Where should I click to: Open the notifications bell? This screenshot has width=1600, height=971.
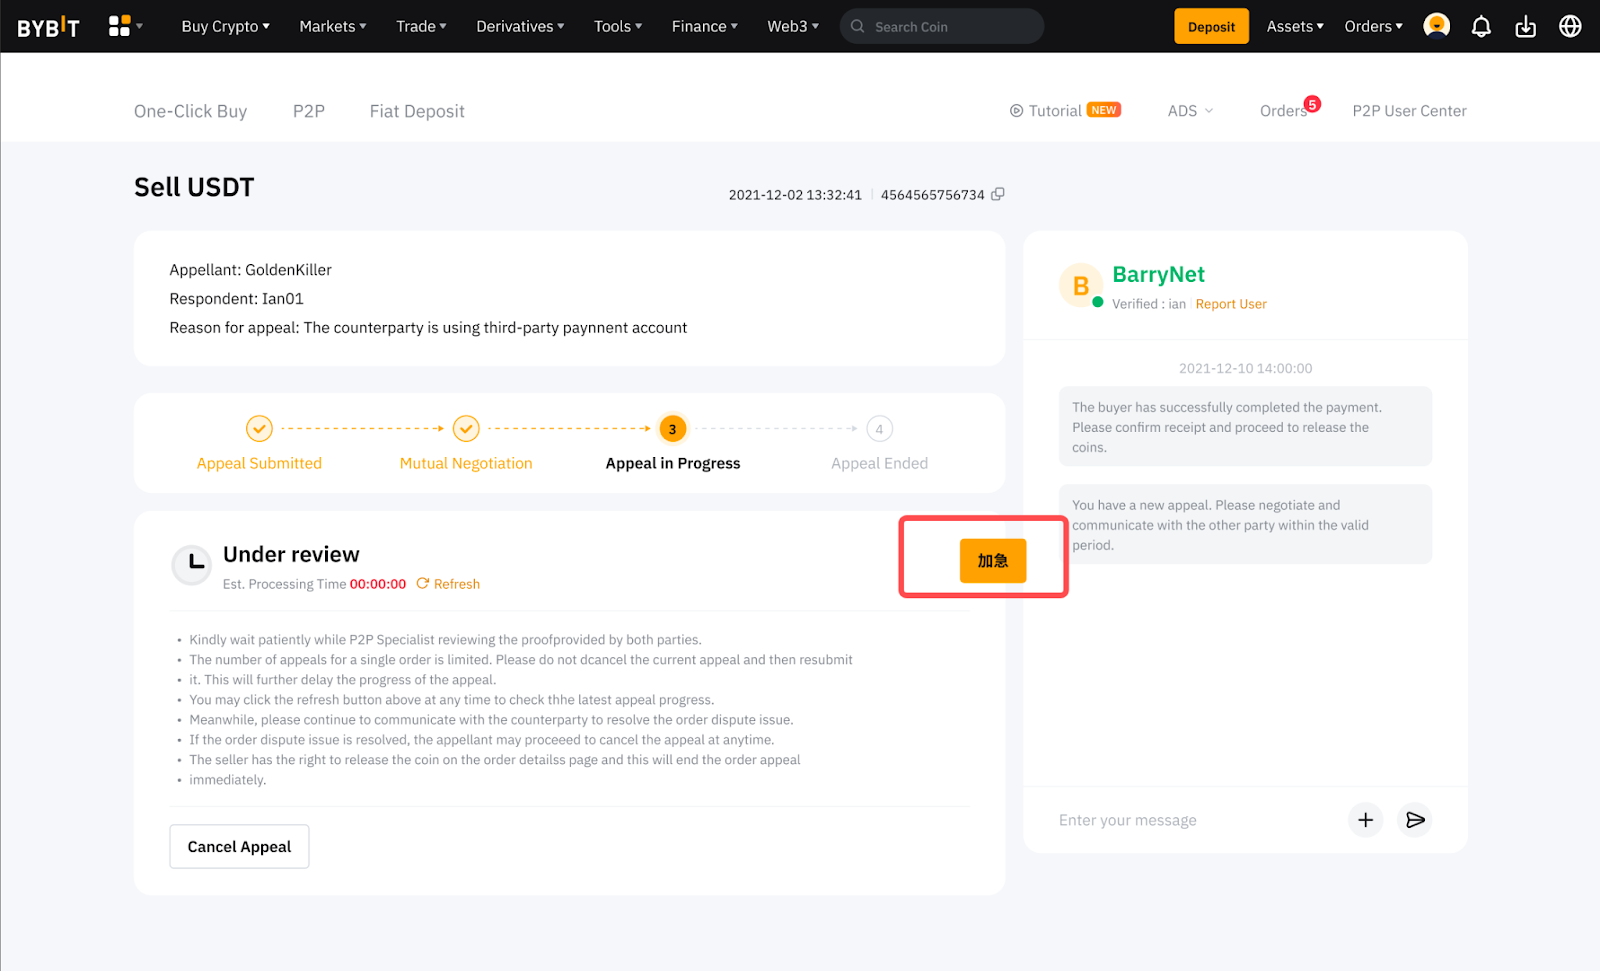tap(1481, 27)
